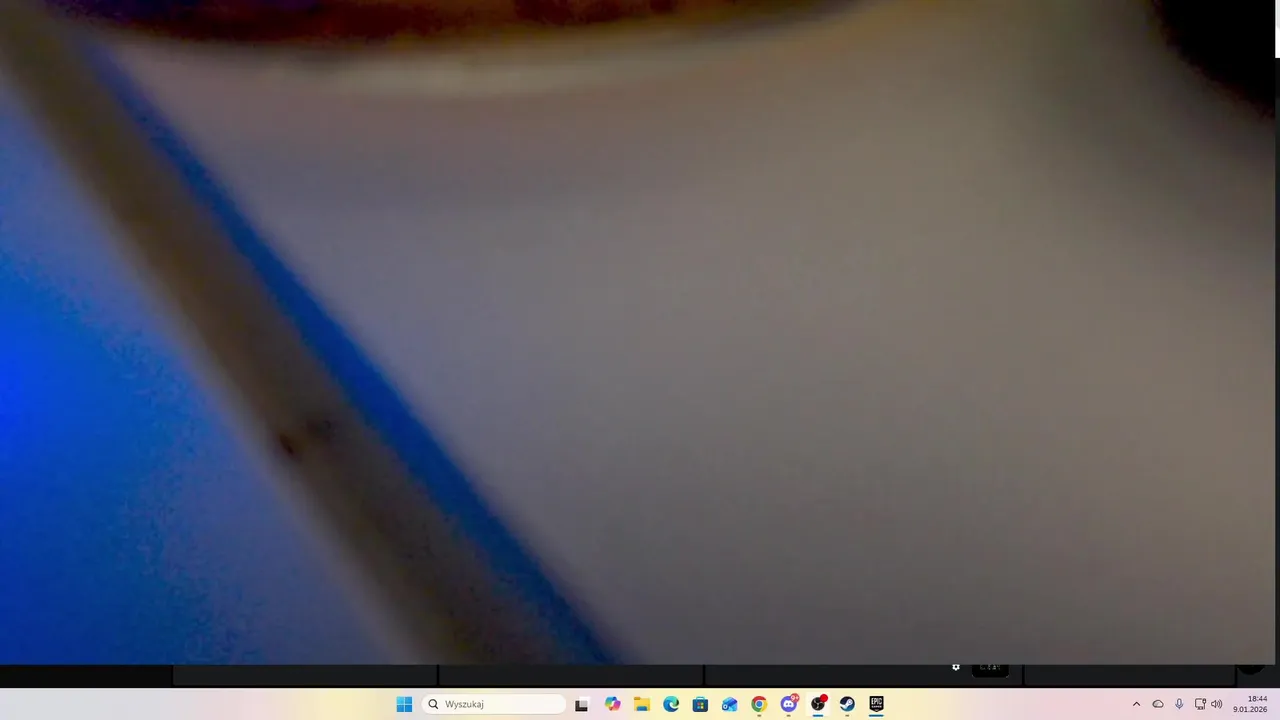Open Epic Games Launcher from the taskbar
This screenshot has height=720, width=1280.
[x=877, y=704]
